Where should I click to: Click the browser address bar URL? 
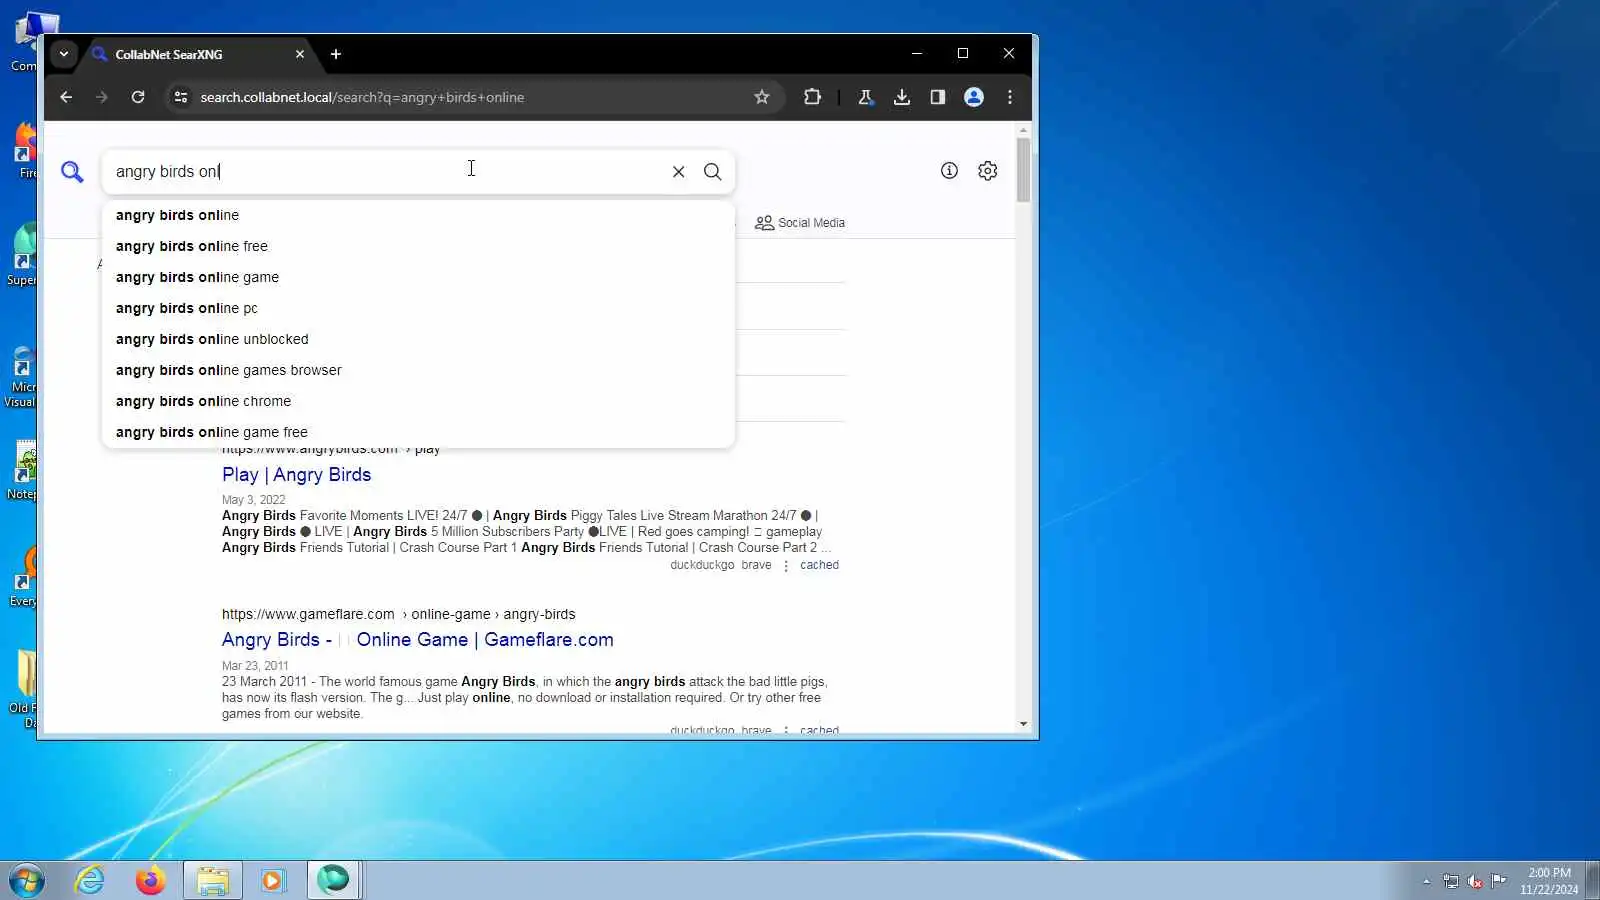point(362,97)
